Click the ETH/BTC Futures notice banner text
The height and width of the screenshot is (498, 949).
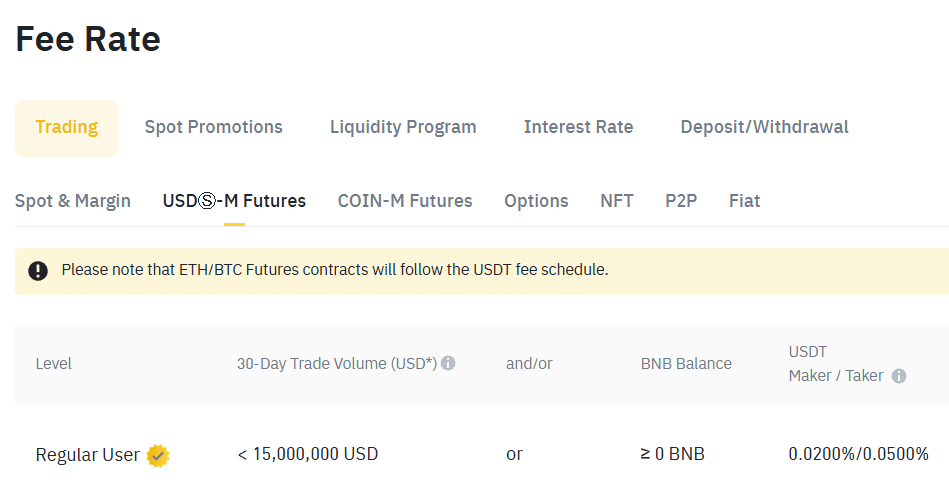click(x=335, y=270)
